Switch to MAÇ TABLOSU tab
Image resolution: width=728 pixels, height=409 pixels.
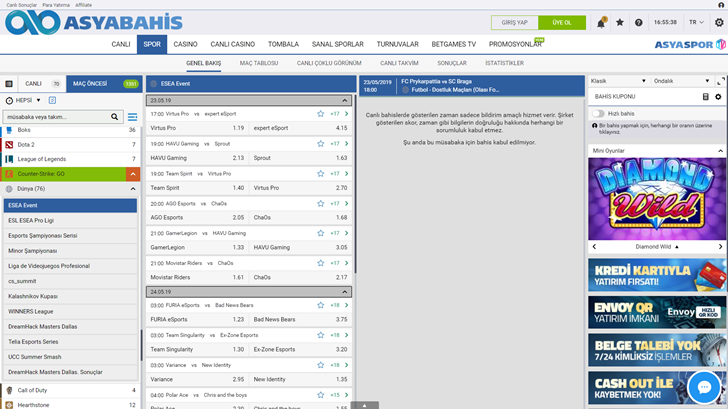click(259, 63)
